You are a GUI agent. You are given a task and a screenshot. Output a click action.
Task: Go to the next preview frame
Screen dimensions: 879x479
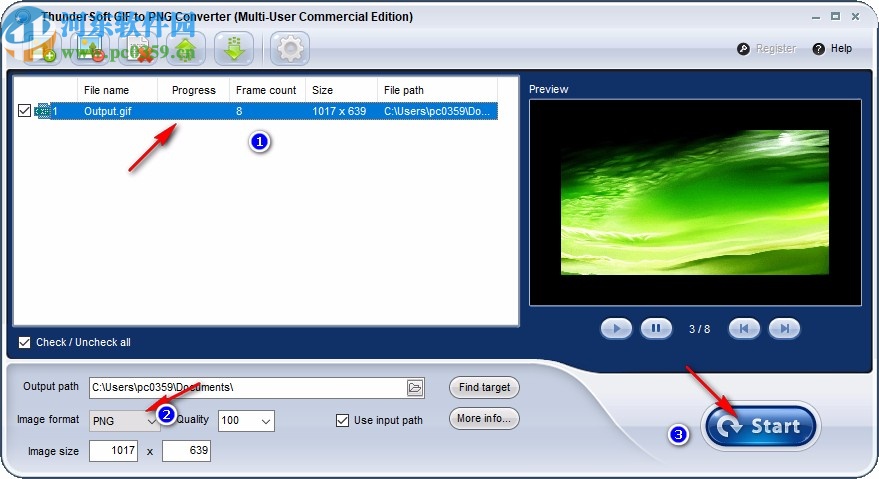point(784,329)
